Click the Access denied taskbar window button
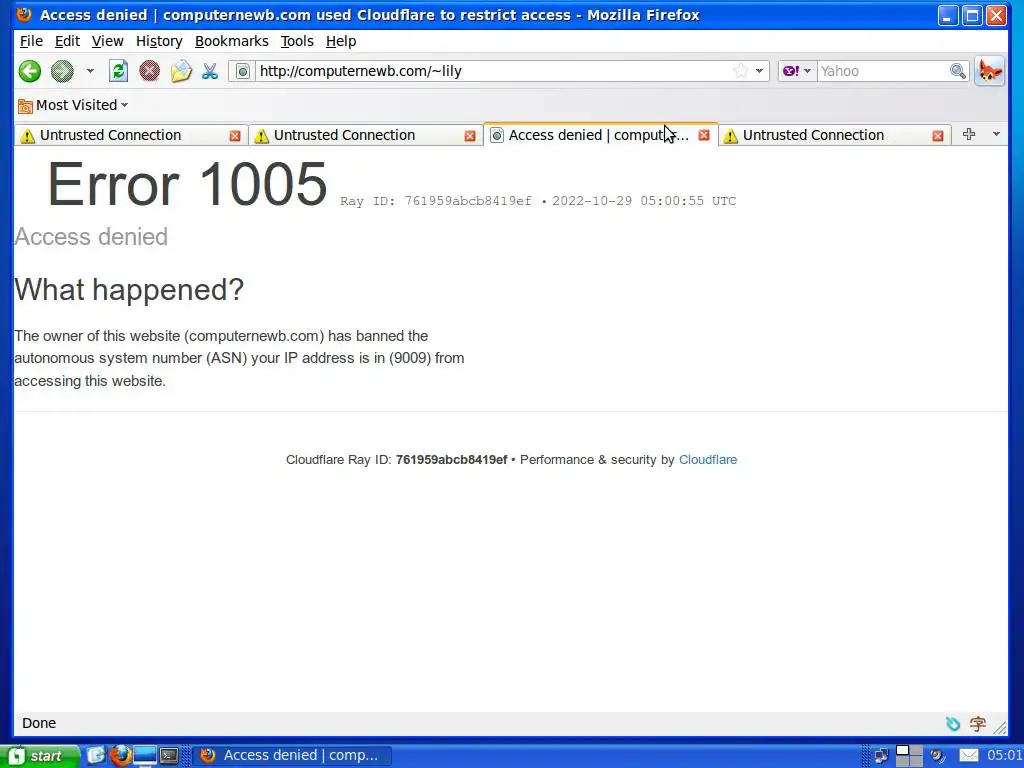1024x768 pixels. (292, 756)
